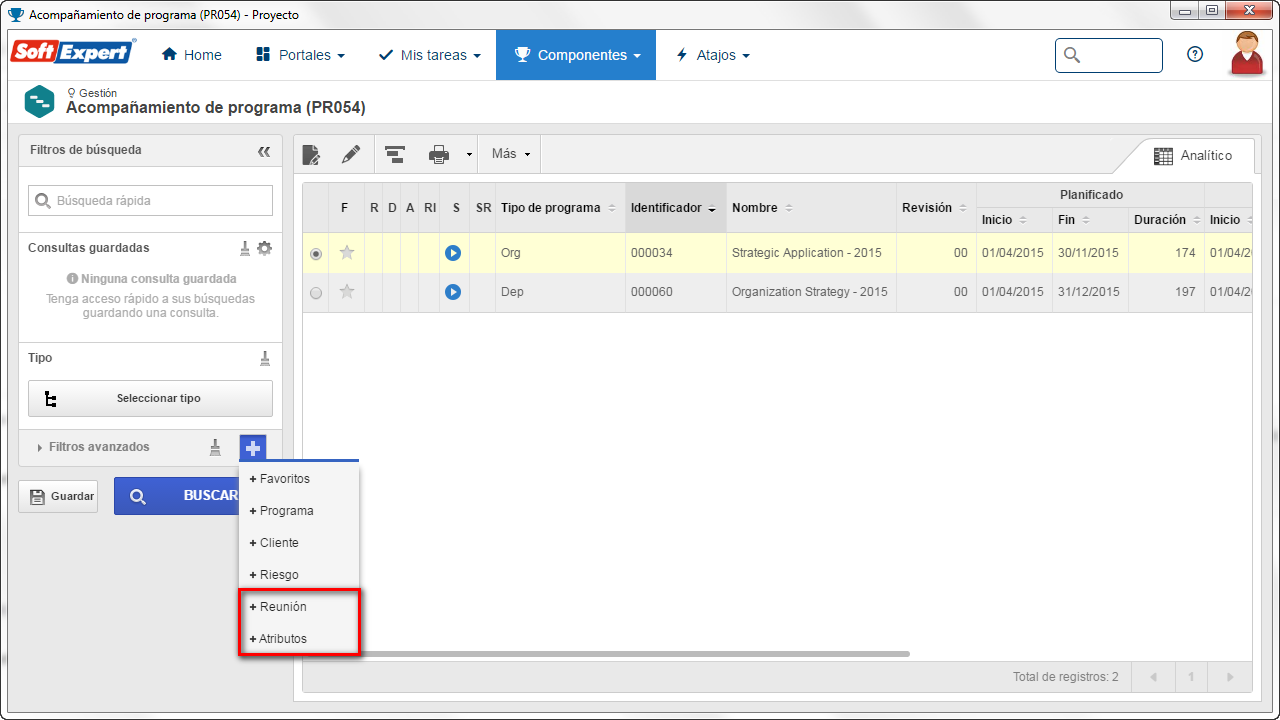
Task: Click page number 1 button
Action: (1191, 677)
